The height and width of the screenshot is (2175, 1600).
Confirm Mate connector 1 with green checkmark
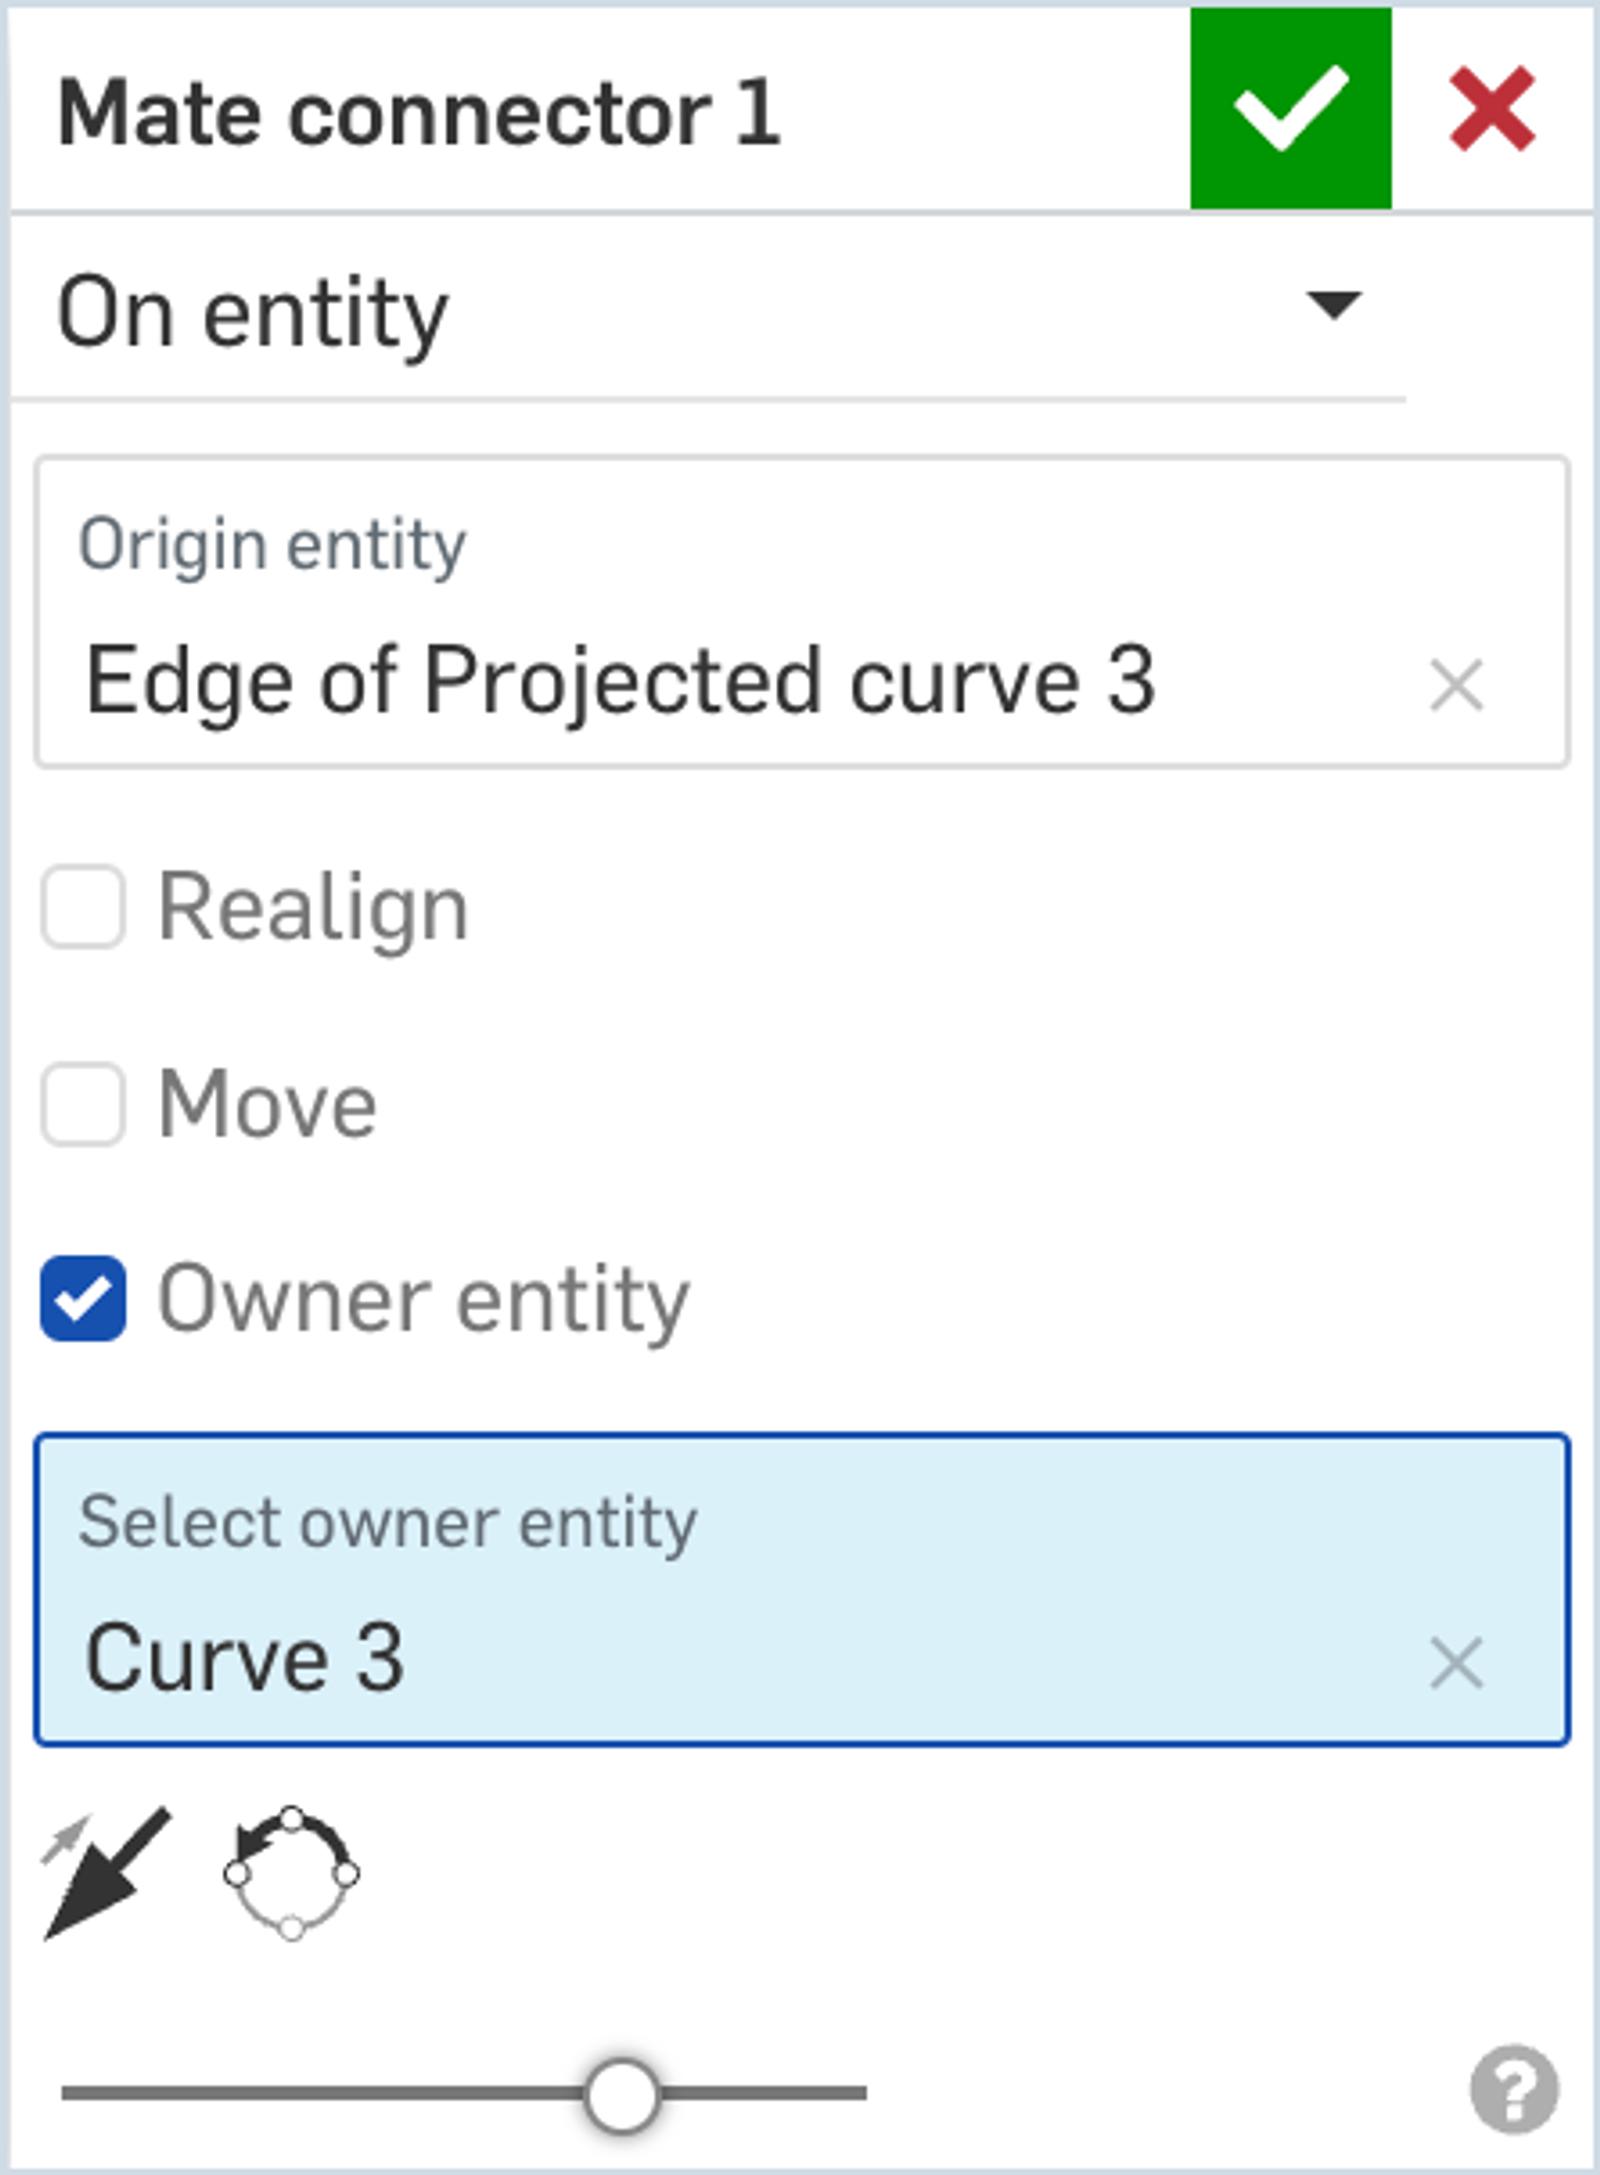[x=1290, y=108]
